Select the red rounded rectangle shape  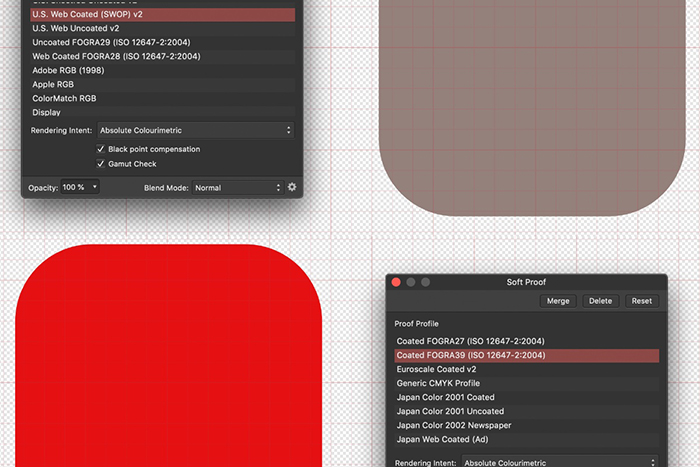click(160, 360)
